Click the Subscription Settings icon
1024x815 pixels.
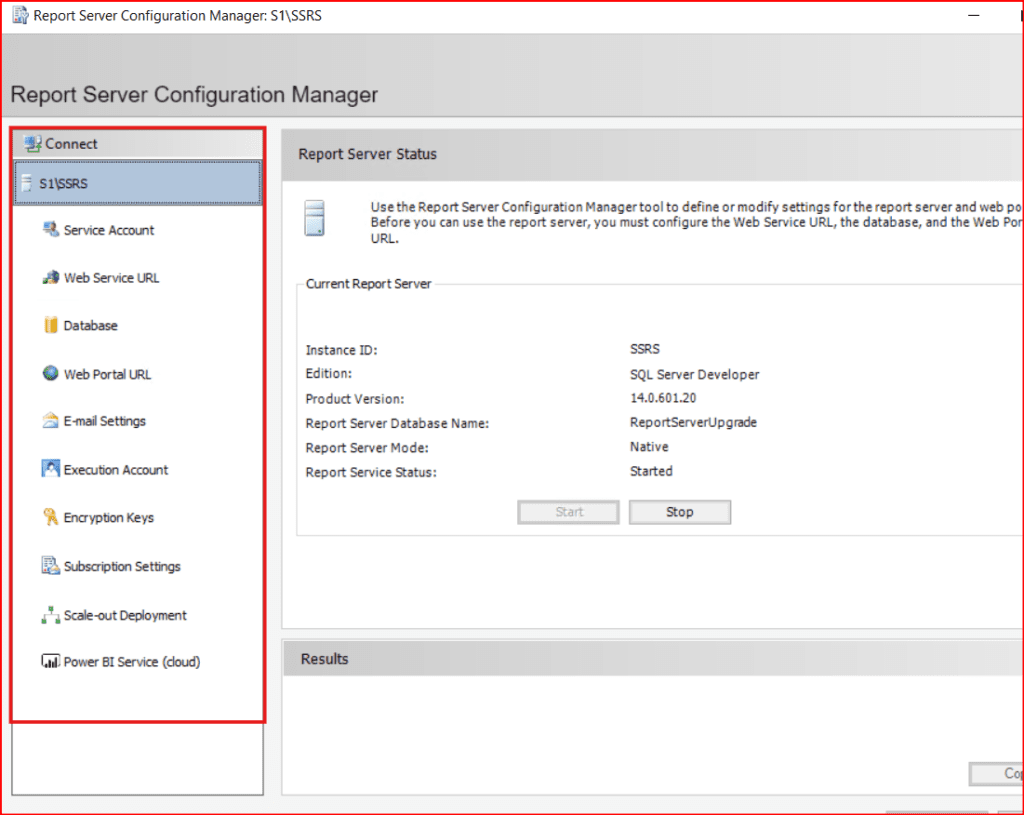point(50,566)
